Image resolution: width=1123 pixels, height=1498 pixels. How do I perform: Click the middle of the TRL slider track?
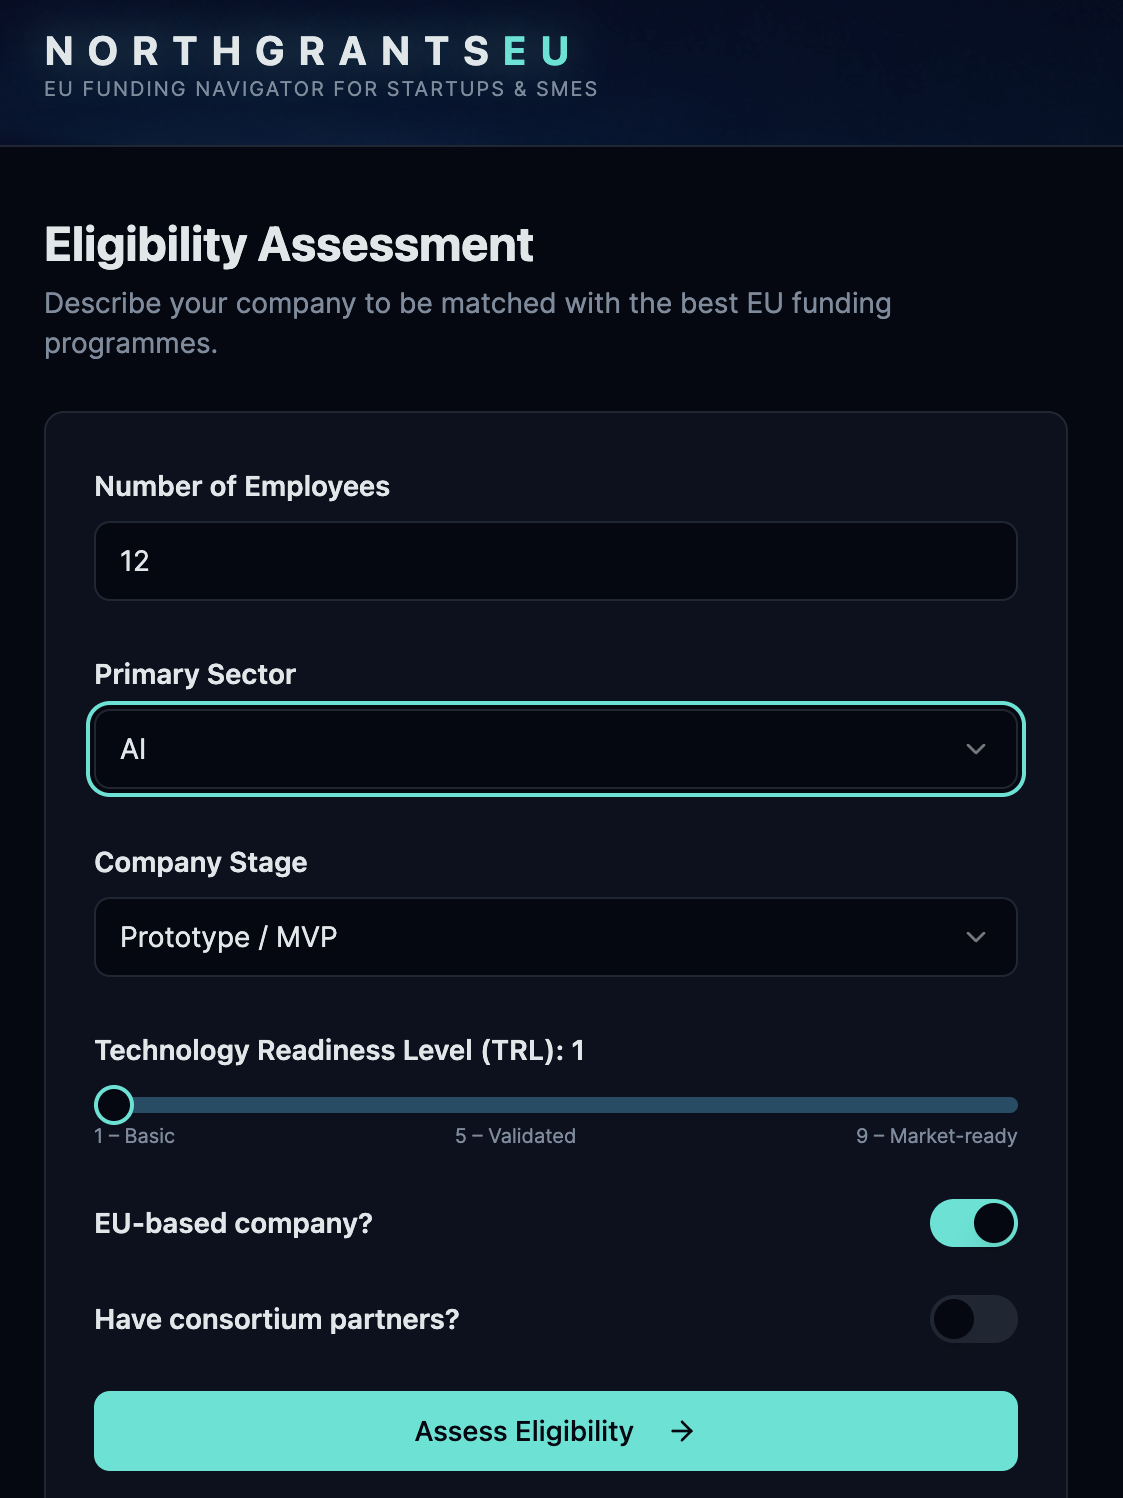[556, 1105]
